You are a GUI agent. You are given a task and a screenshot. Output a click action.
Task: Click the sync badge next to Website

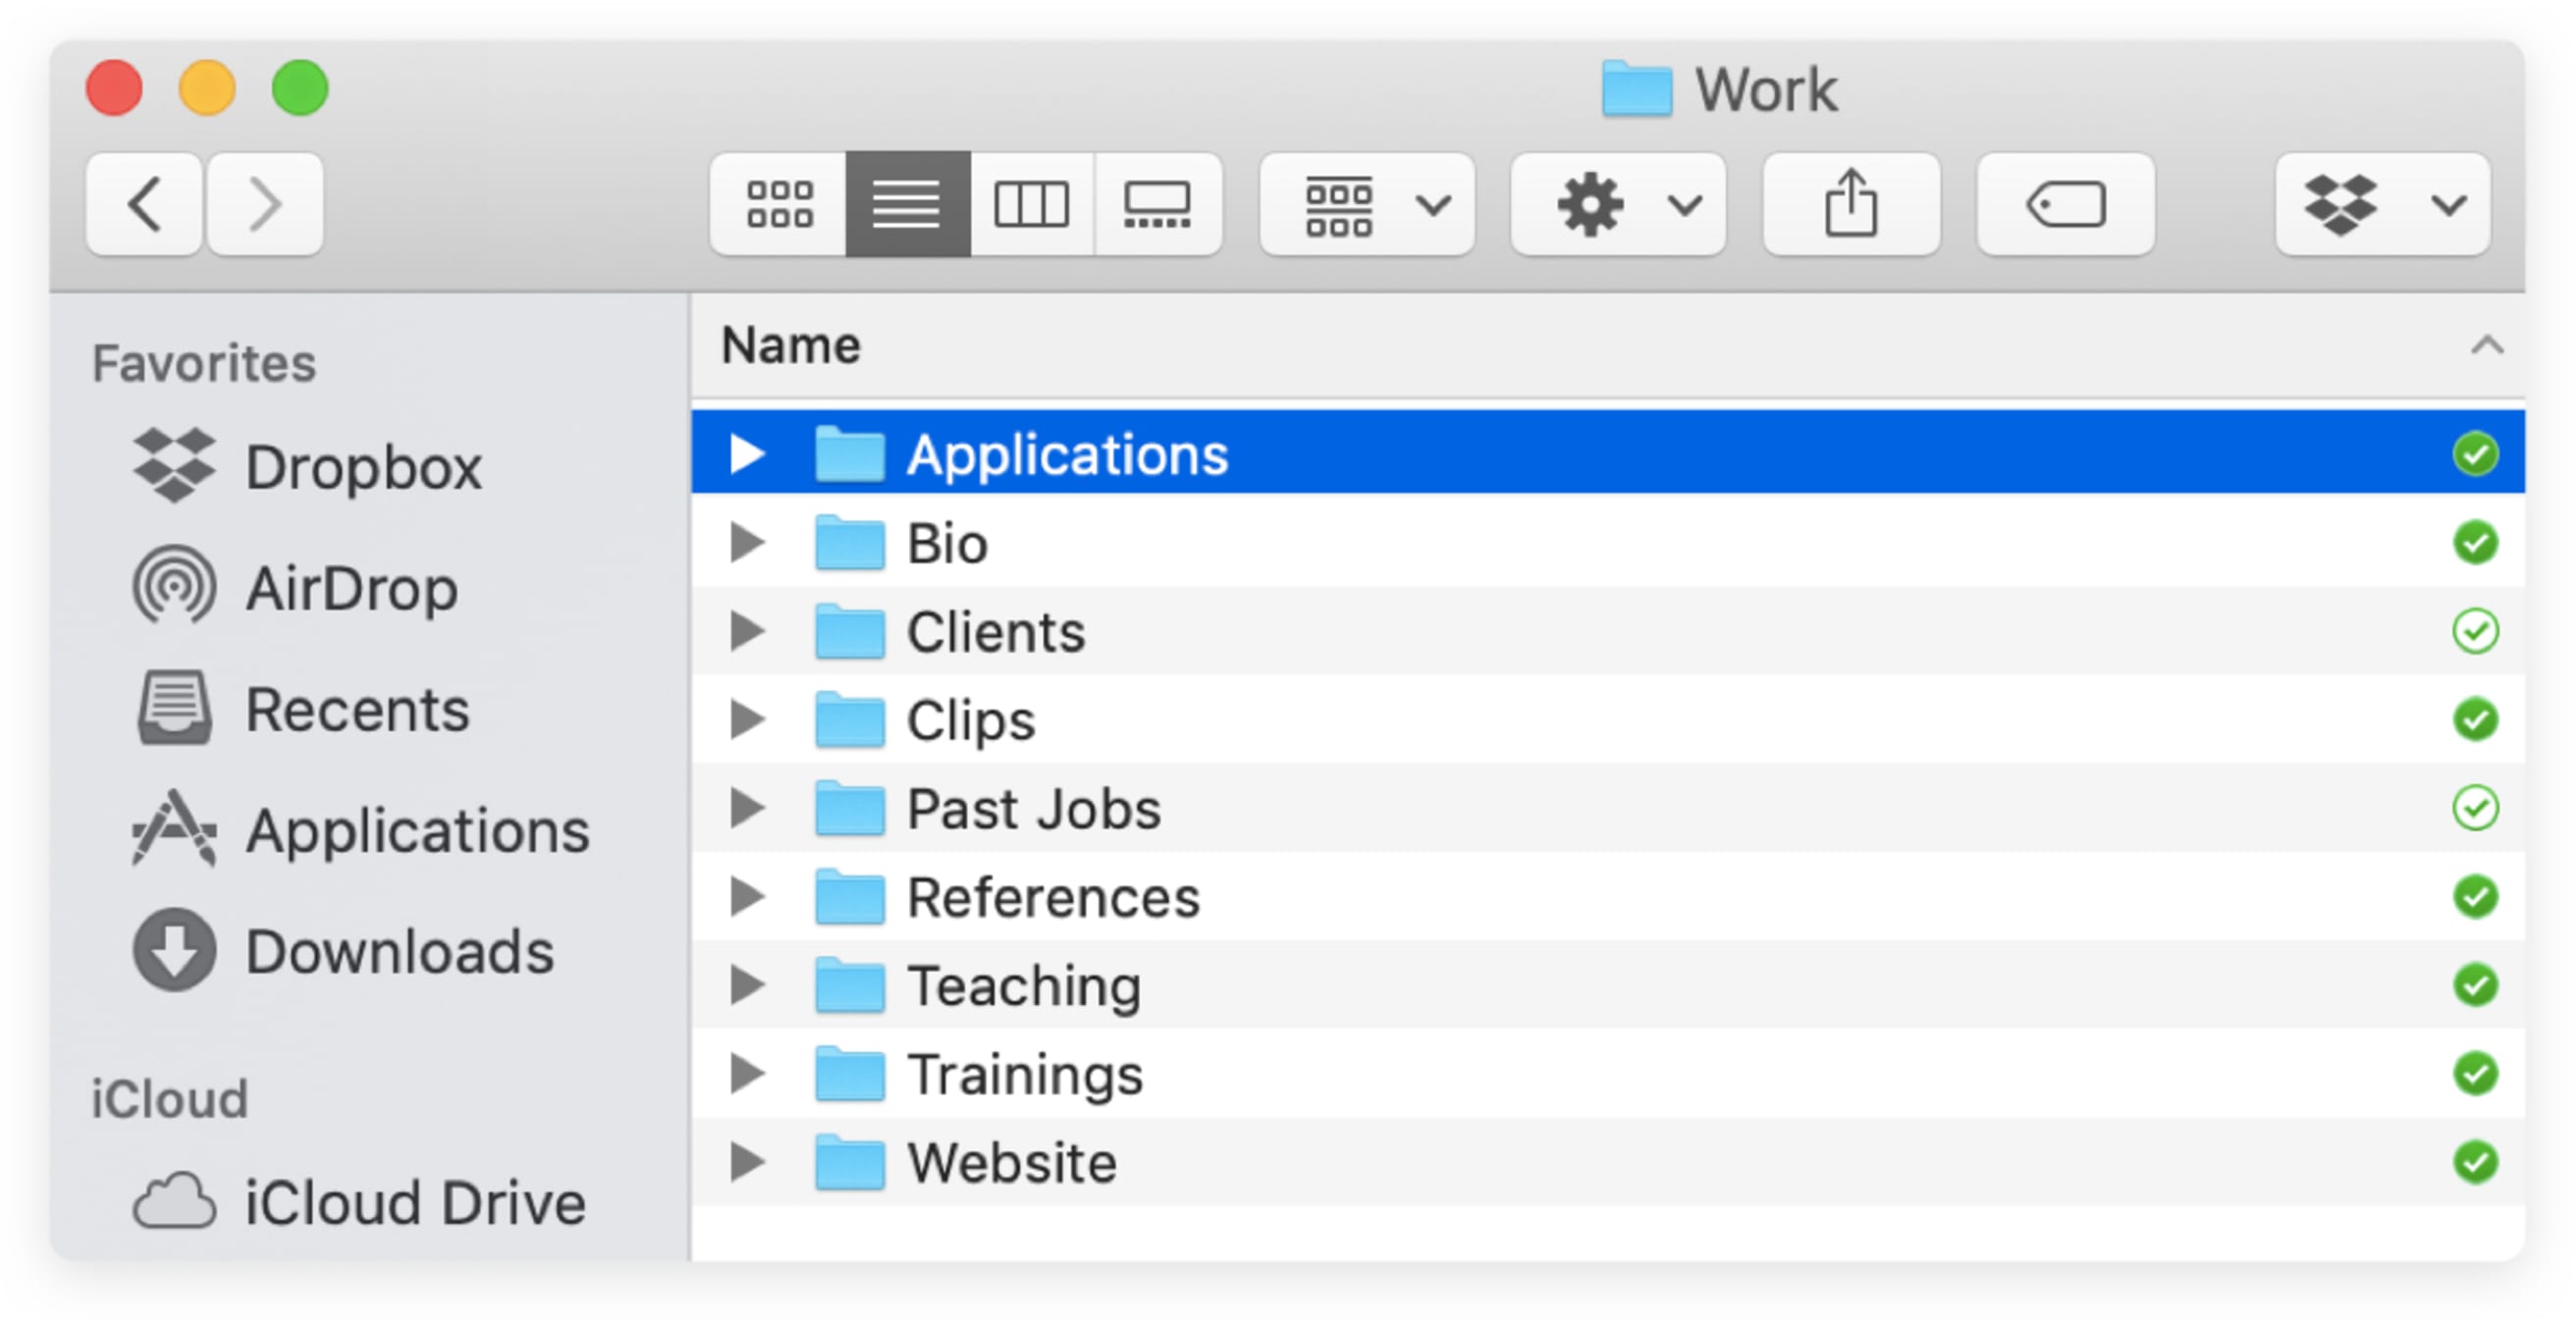pos(2477,1162)
